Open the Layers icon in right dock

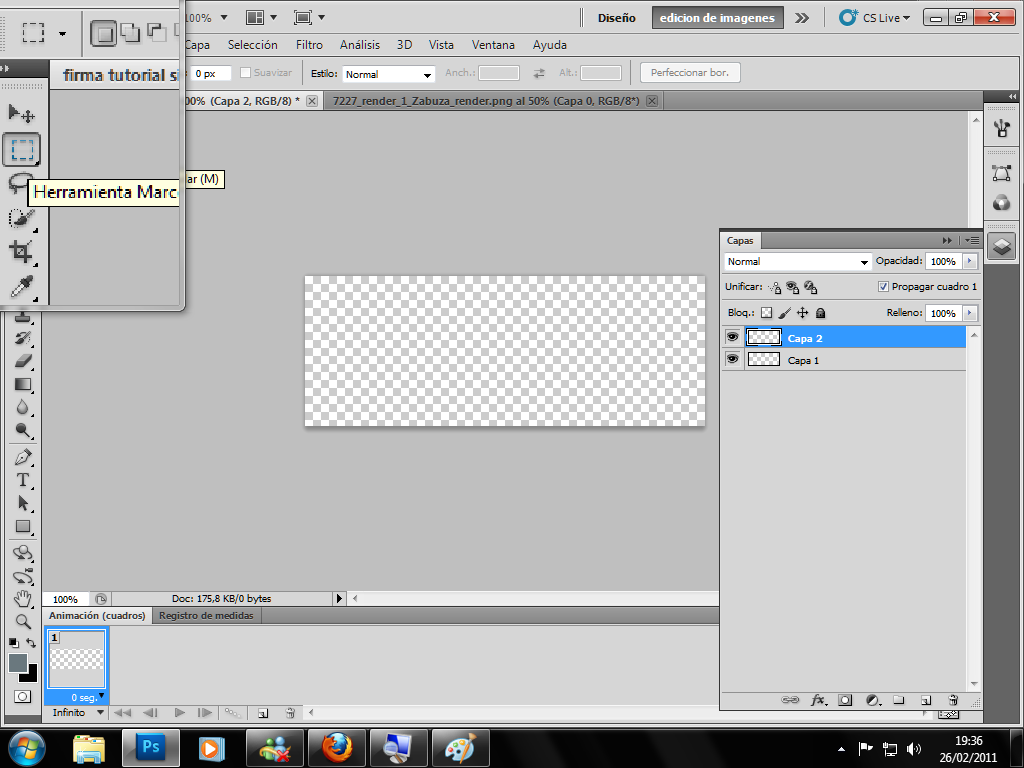(1002, 247)
